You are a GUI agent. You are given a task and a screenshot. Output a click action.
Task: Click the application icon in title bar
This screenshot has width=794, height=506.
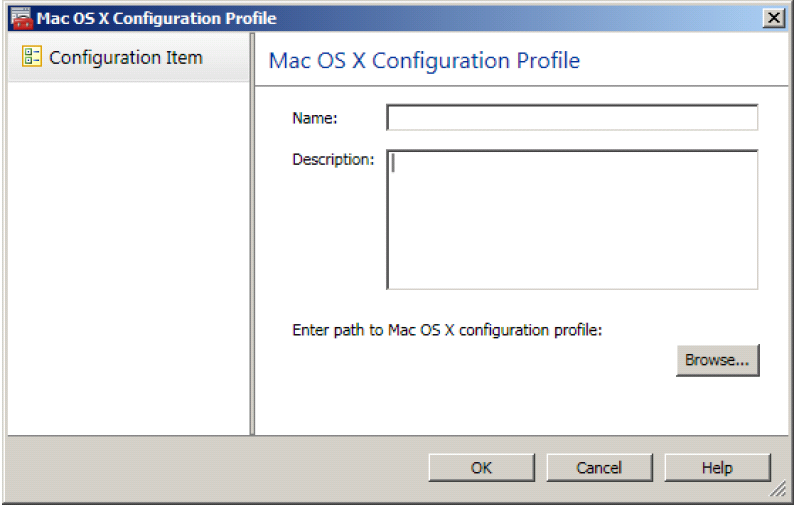pyautogui.click(x=20, y=19)
